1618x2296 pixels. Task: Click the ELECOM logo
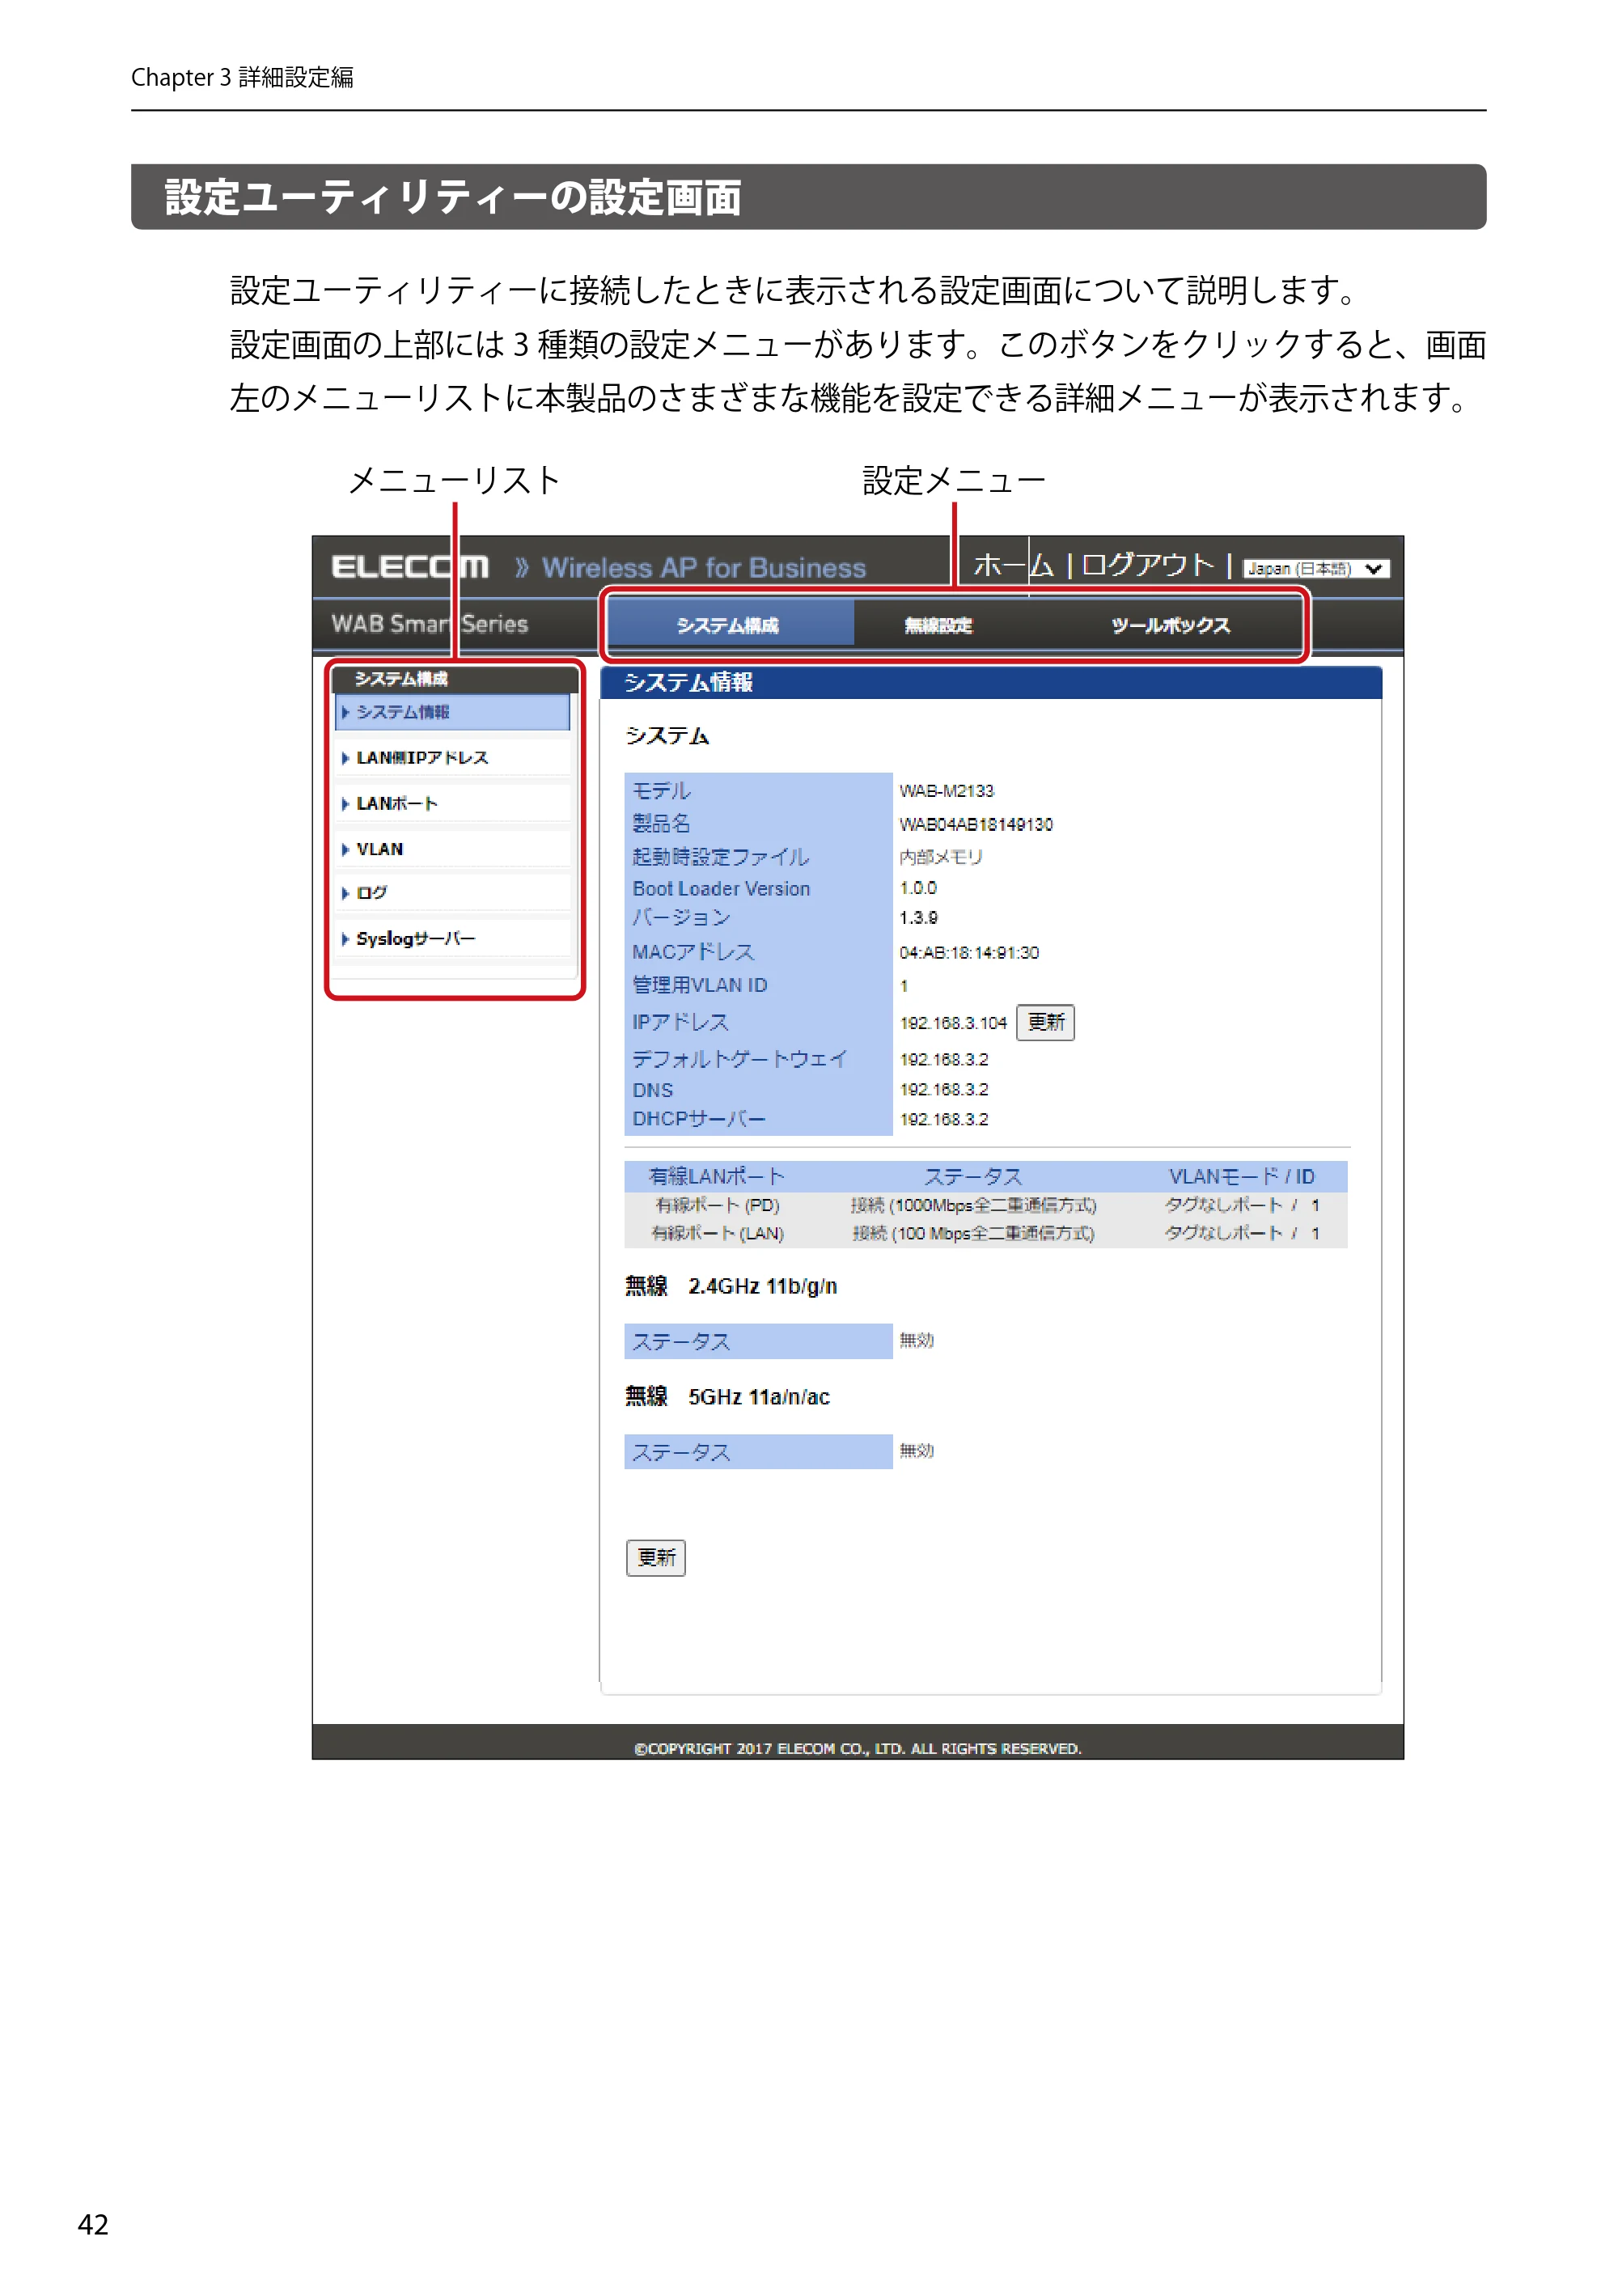point(410,567)
